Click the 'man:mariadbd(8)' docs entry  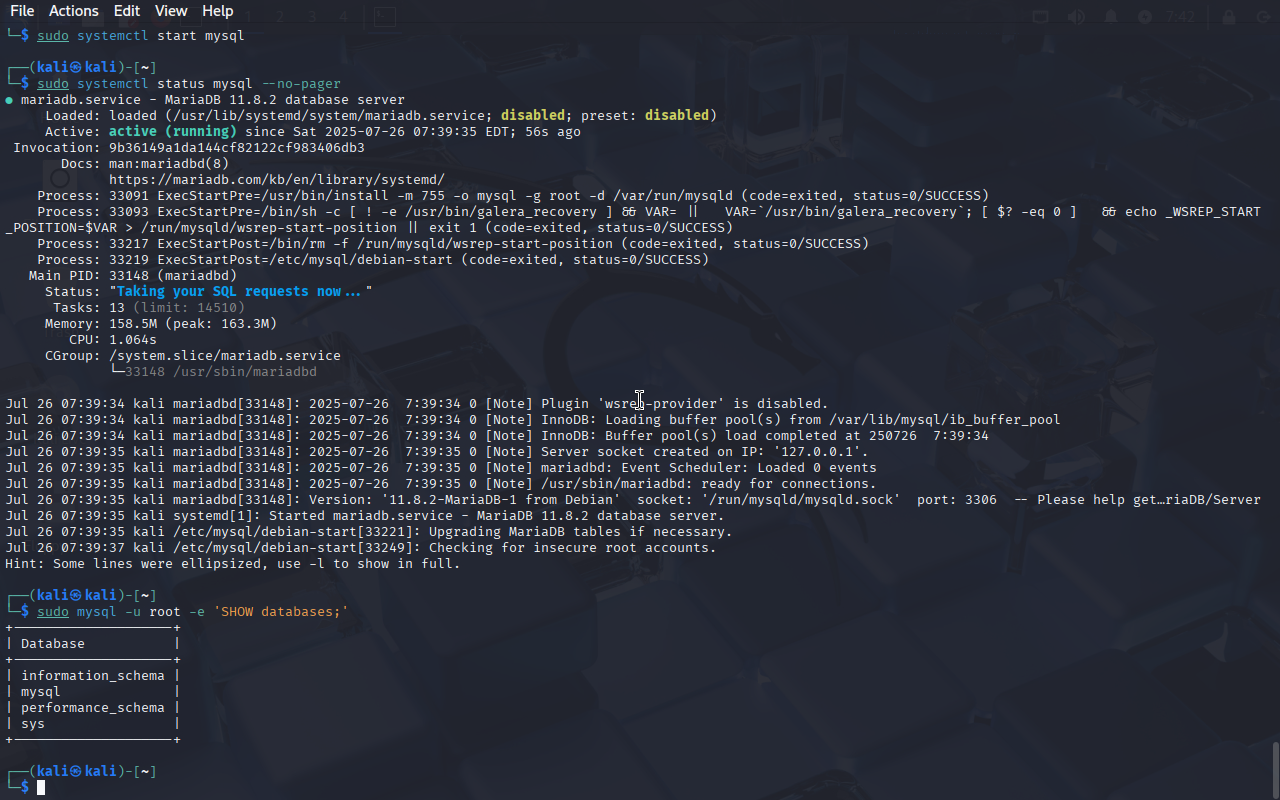[x=169, y=164]
